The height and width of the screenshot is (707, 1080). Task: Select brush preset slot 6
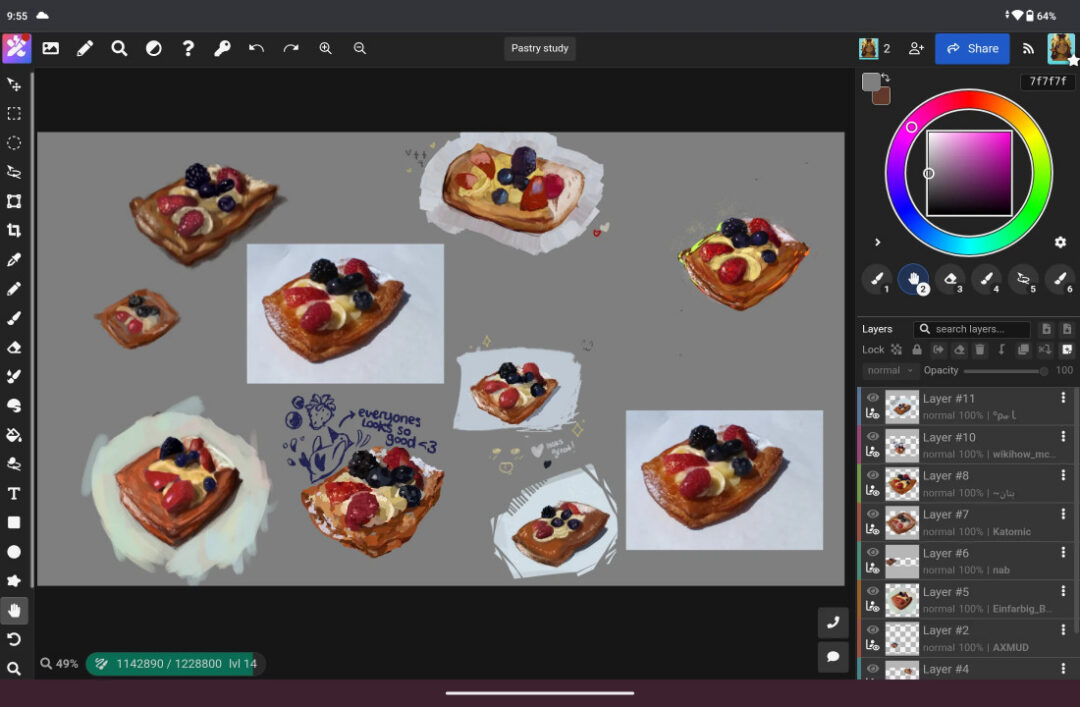[x=1060, y=279]
